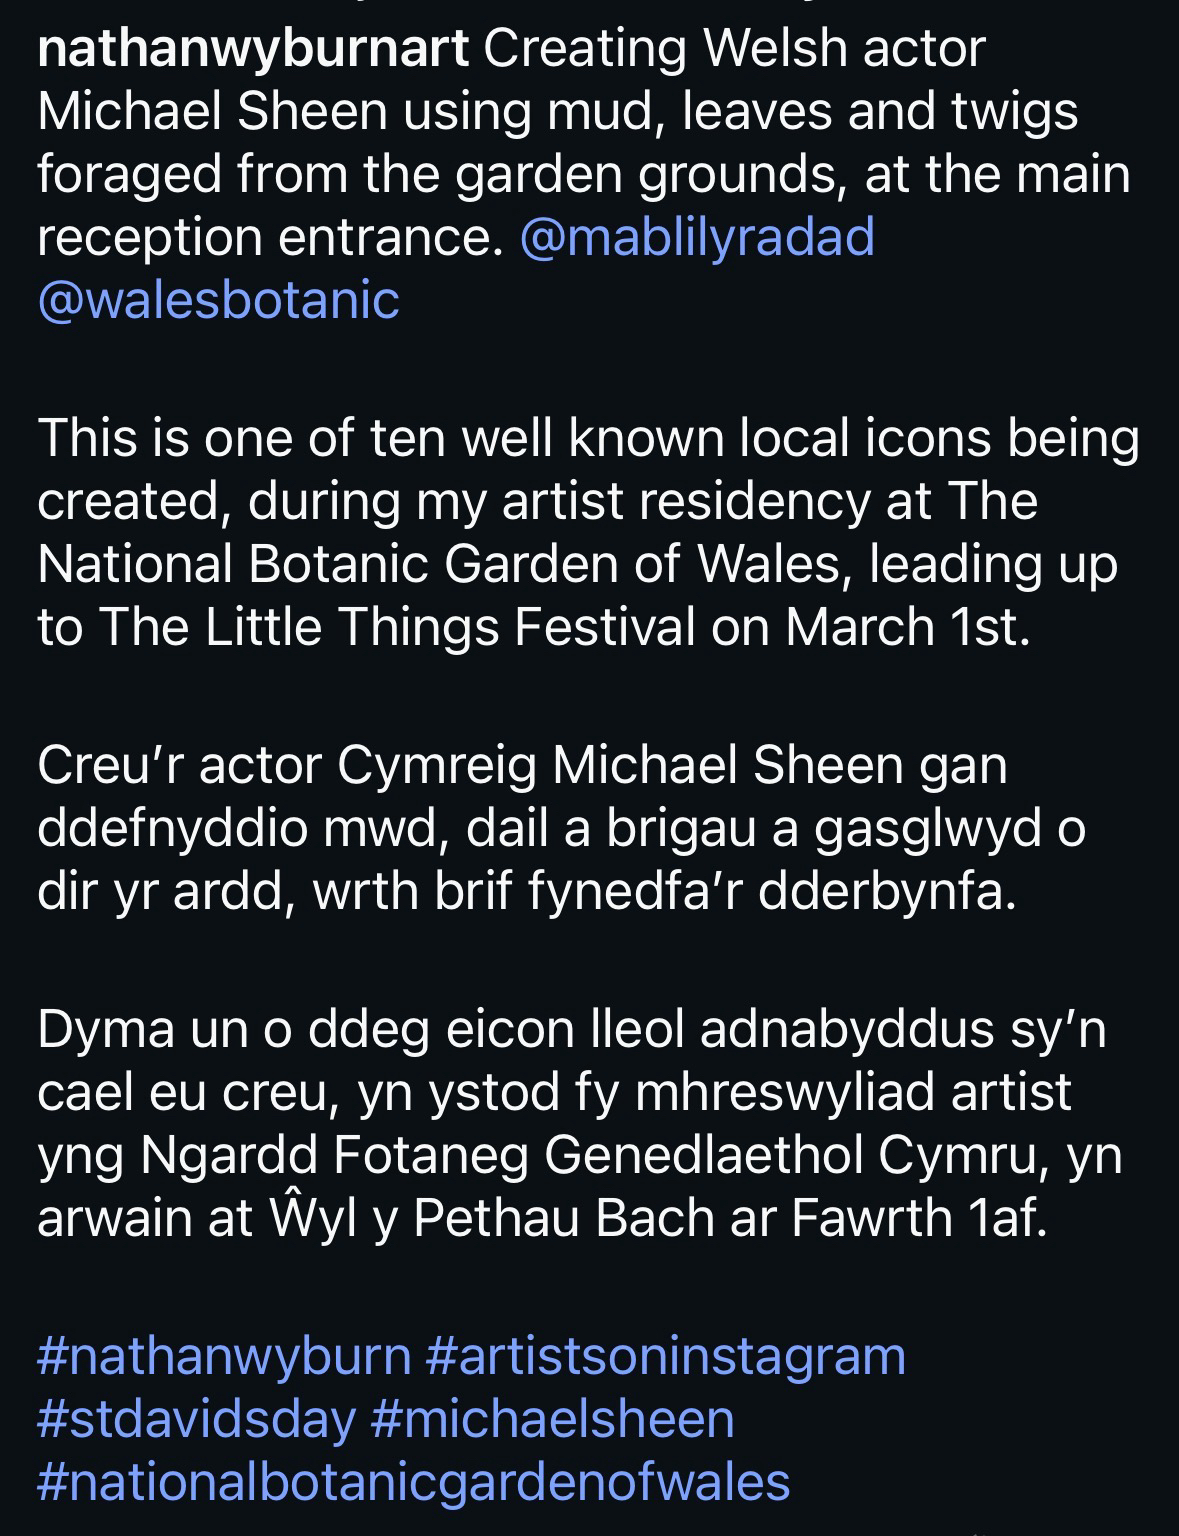Click the 'foraged from the garden grounds' line
The image size is (1179, 1536).
click(583, 175)
